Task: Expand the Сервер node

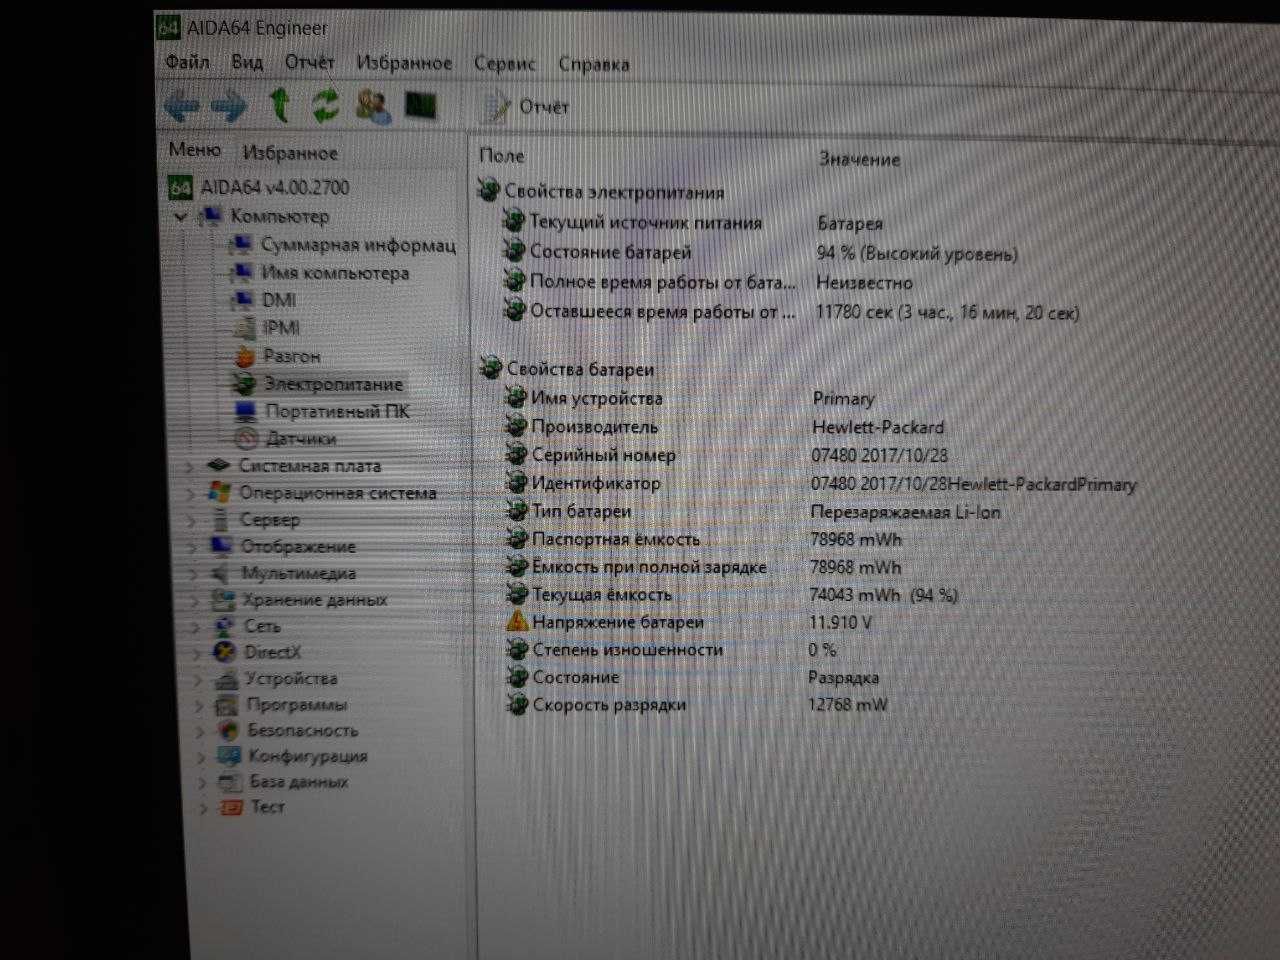Action: click(191, 520)
